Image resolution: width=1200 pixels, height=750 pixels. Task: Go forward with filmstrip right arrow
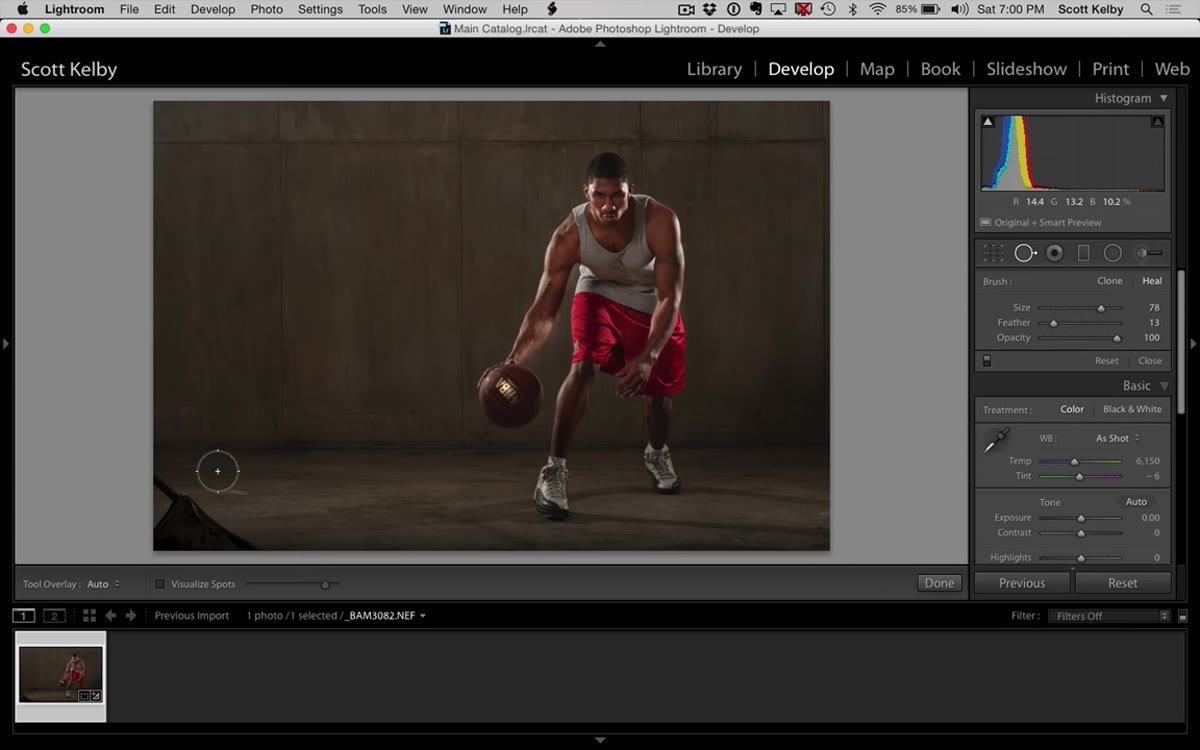(x=131, y=616)
